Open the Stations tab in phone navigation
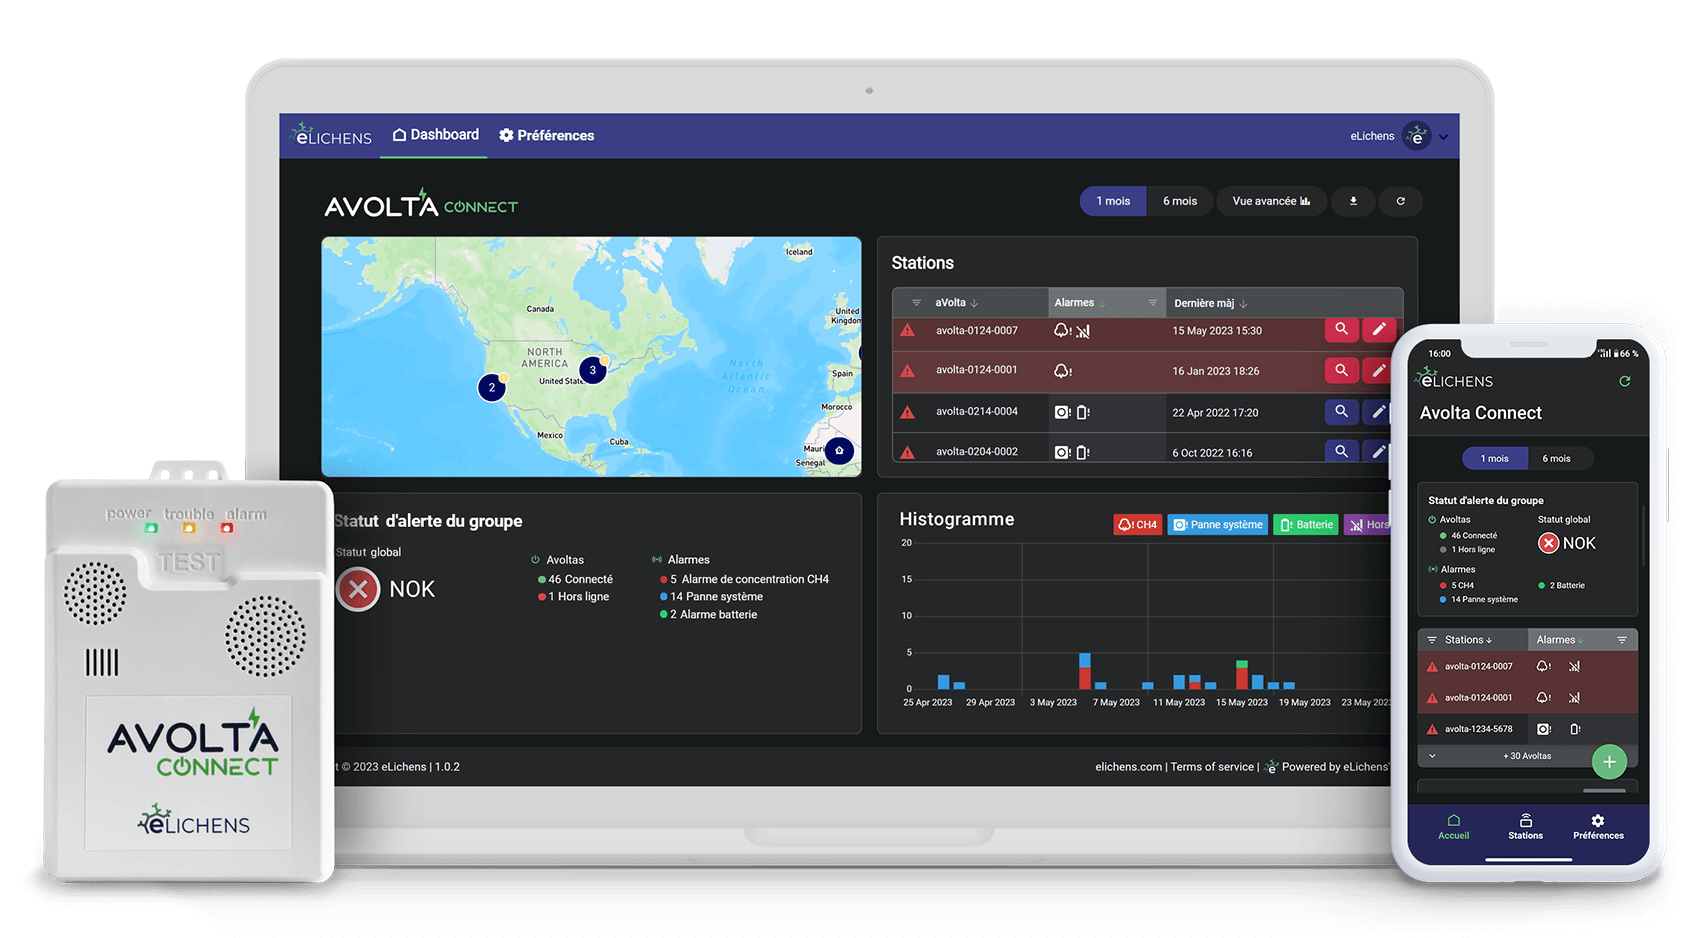1691x938 pixels. point(1526,827)
